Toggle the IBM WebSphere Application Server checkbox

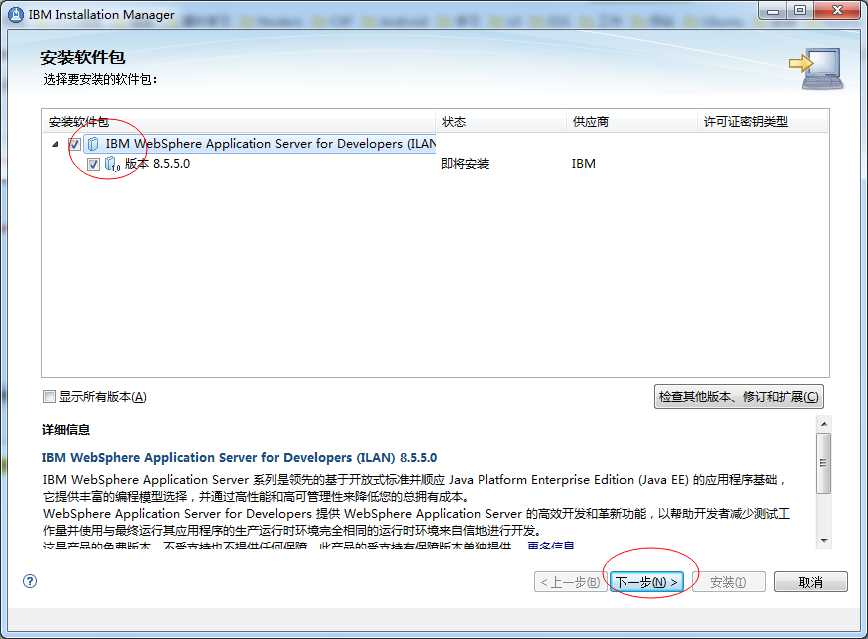click(75, 144)
